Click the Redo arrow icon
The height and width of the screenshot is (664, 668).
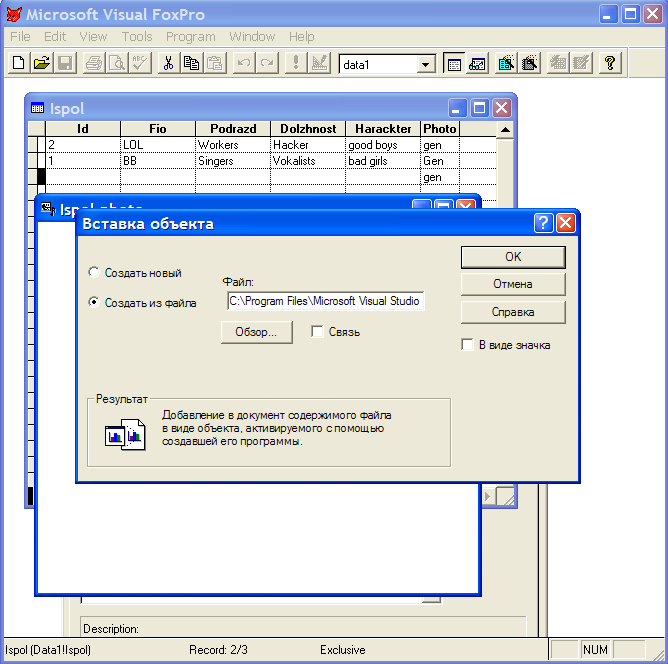pos(267,63)
